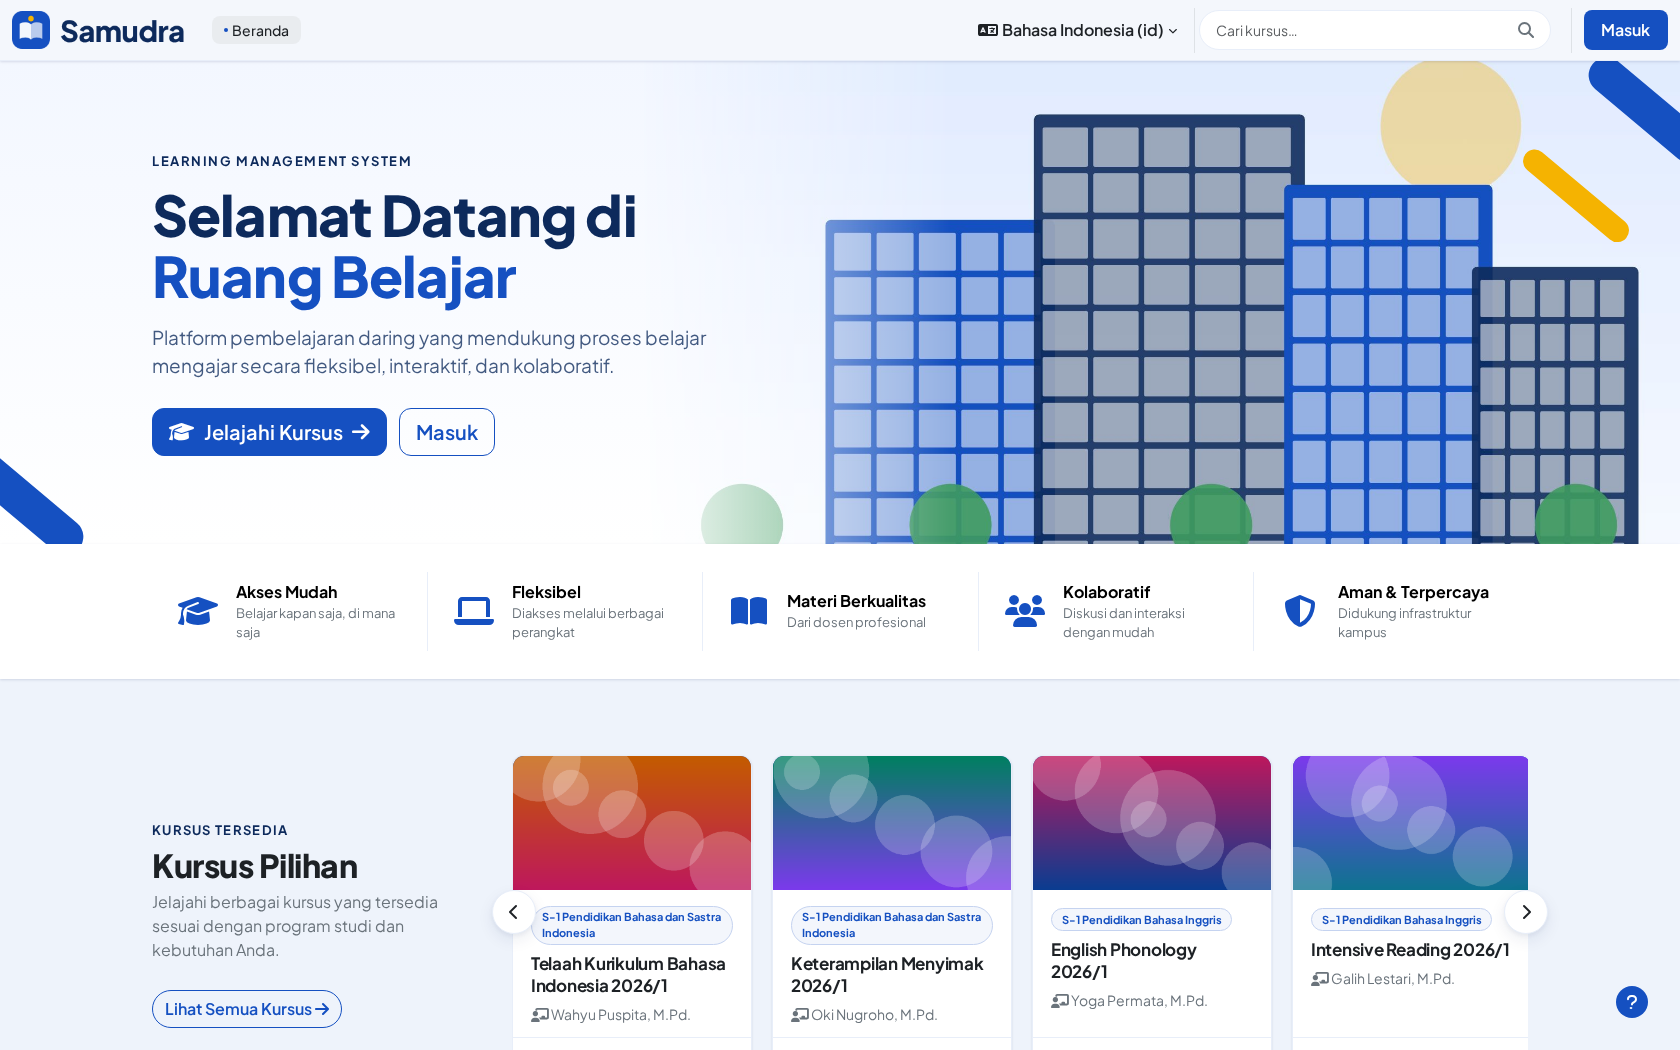Viewport: 1680px width, 1050px height.
Task: Click the Samudra book logo icon
Action: [x=31, y=30]
